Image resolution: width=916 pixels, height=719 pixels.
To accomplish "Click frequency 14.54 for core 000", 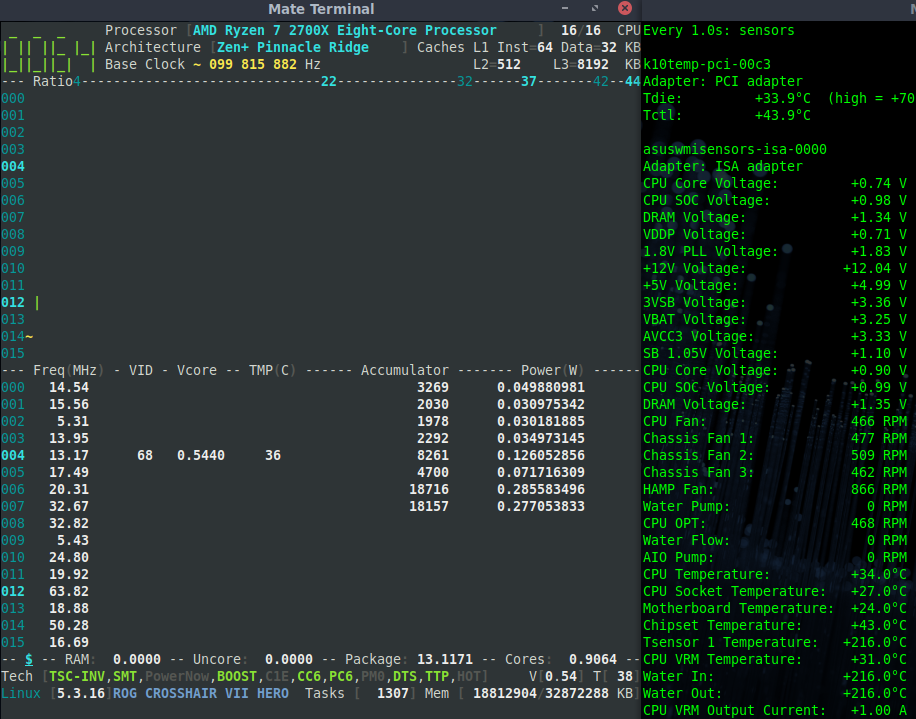I will click(x=69, y=387).
